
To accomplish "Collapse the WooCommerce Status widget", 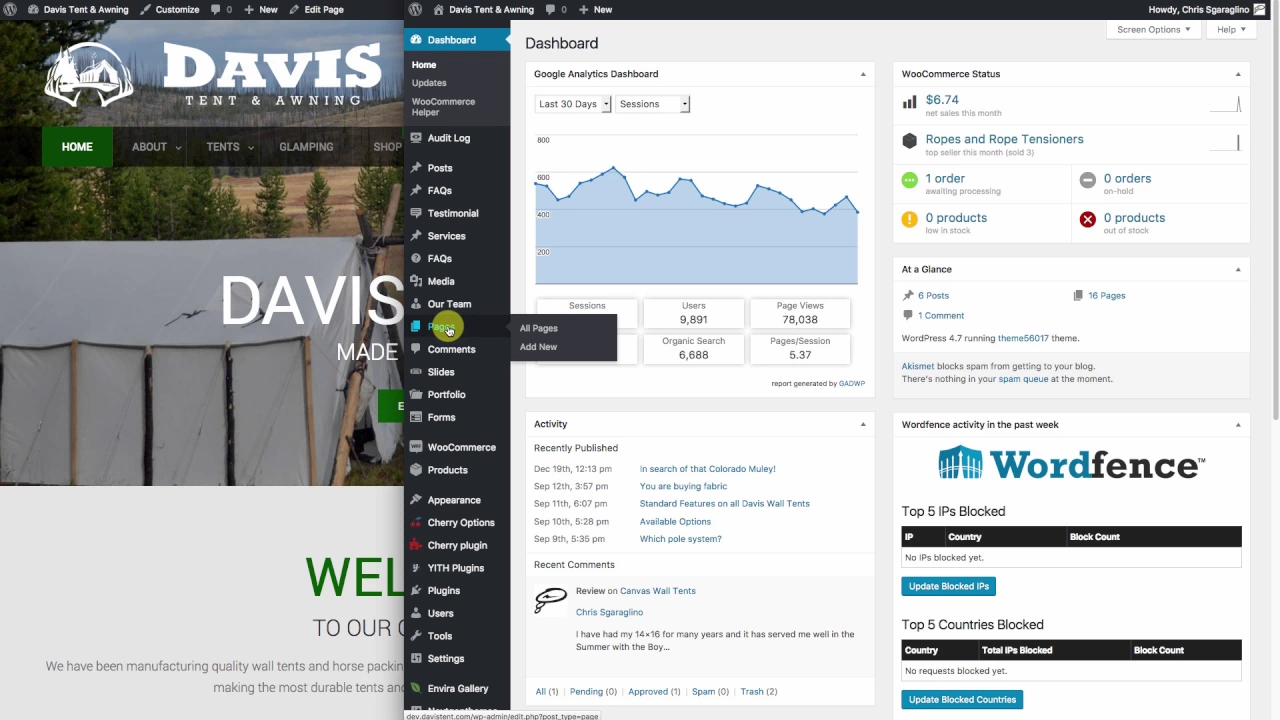I will [x=1237, y=74].
